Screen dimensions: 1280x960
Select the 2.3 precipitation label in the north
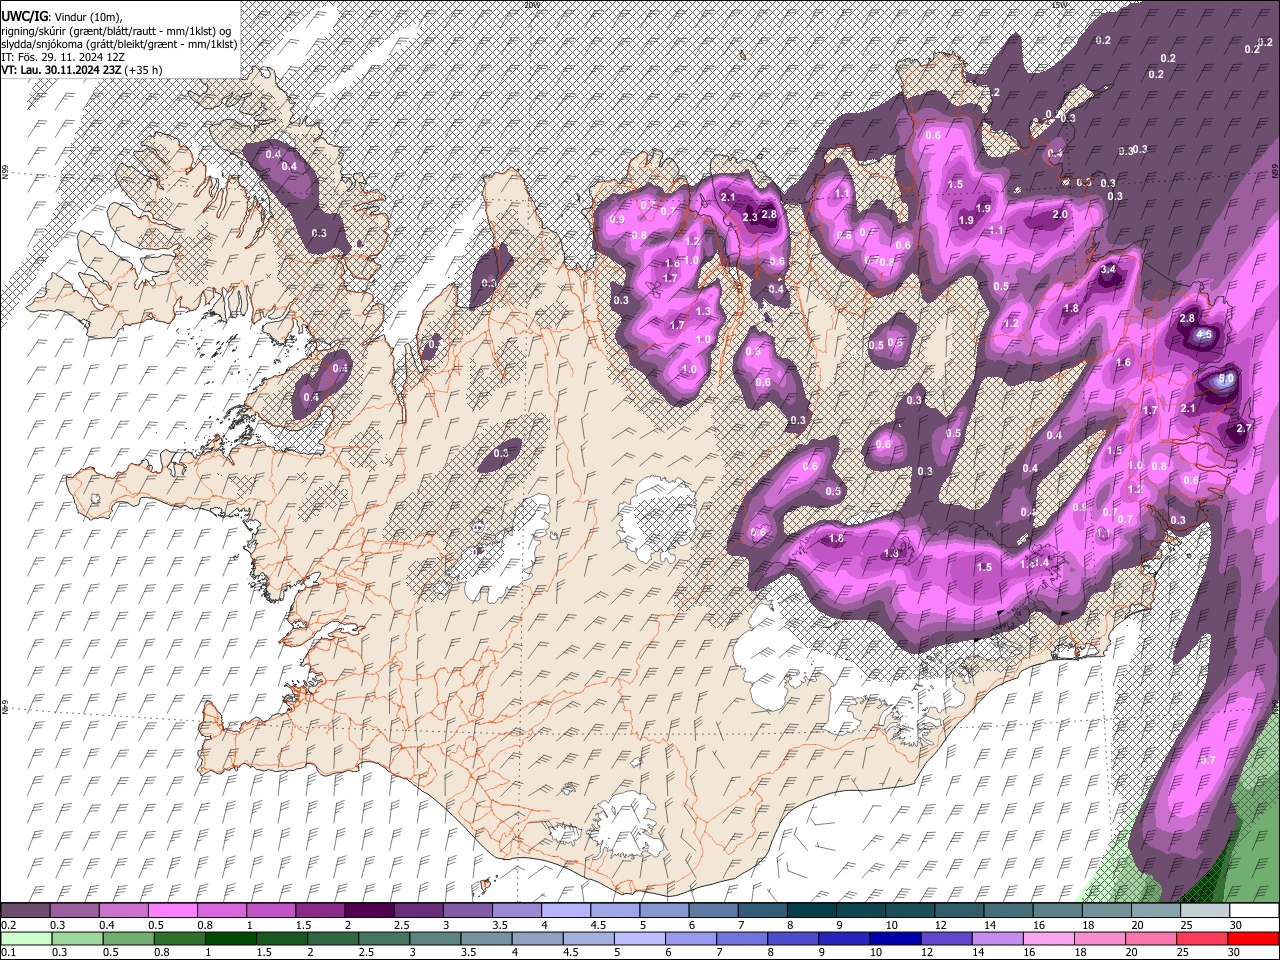750,218
